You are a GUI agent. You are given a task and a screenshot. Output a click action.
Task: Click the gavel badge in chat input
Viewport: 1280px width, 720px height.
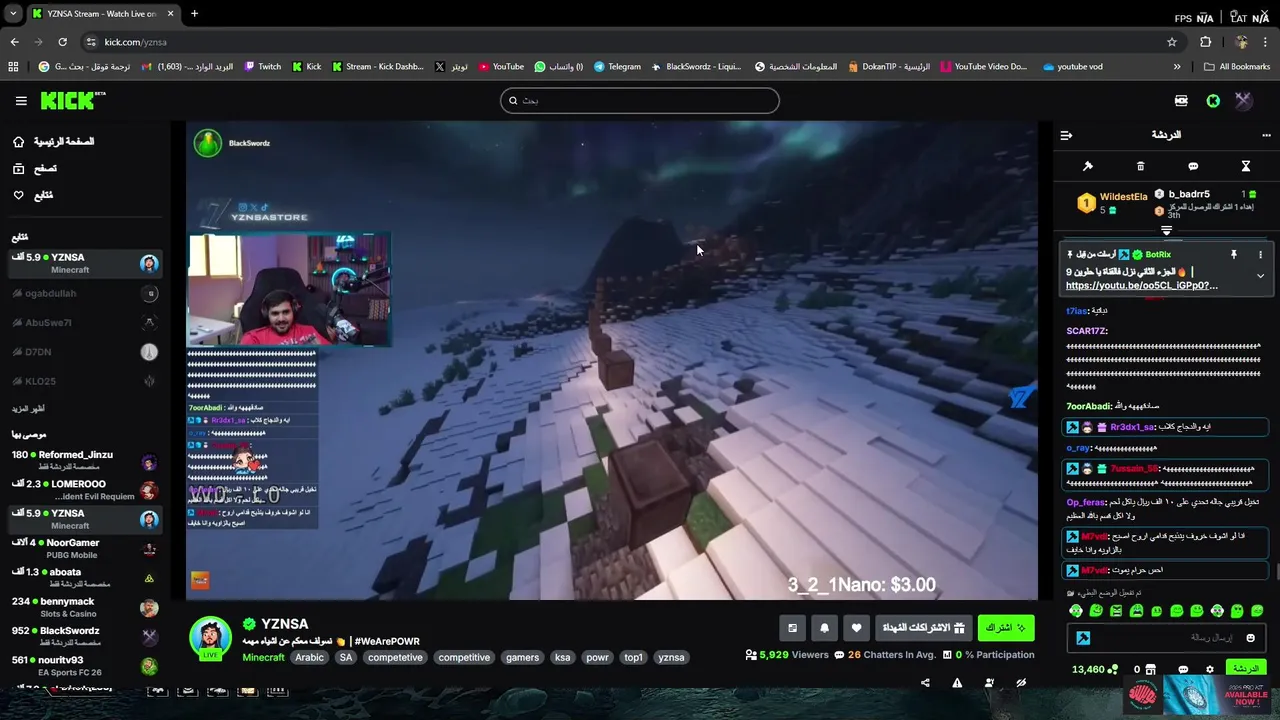click(x=1083, y=638)
